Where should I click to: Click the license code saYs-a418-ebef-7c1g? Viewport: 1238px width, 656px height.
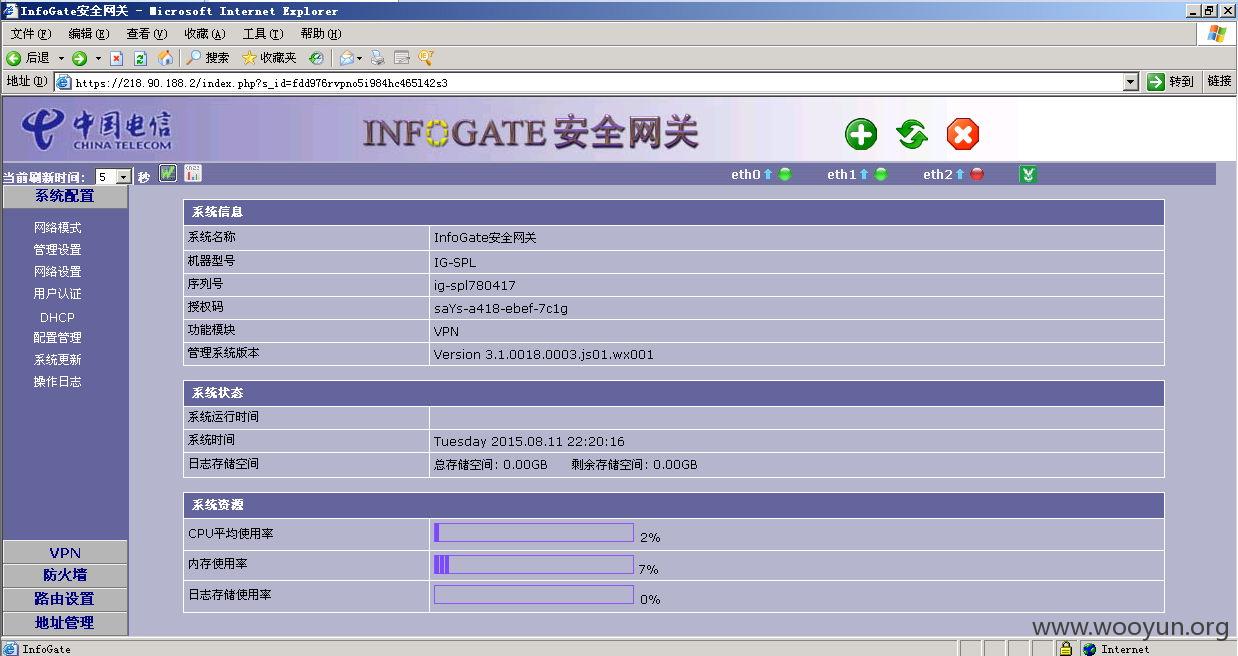500,309
